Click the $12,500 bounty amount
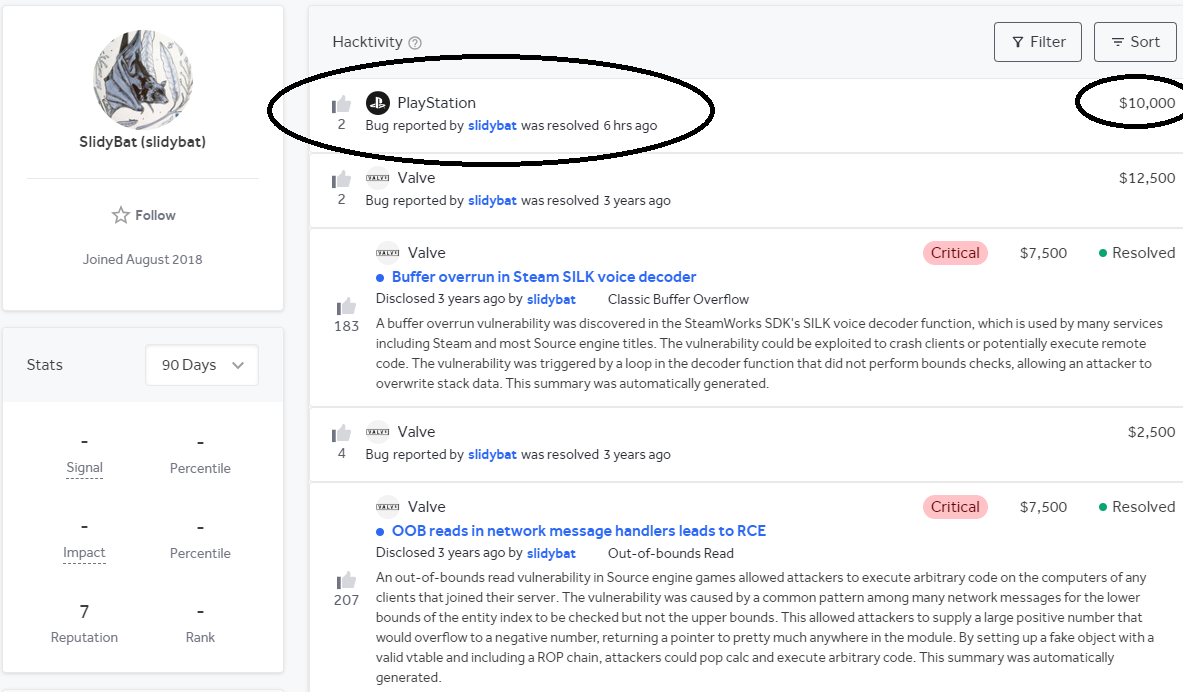This screenshot has height=692, width=1183. 1147,178
